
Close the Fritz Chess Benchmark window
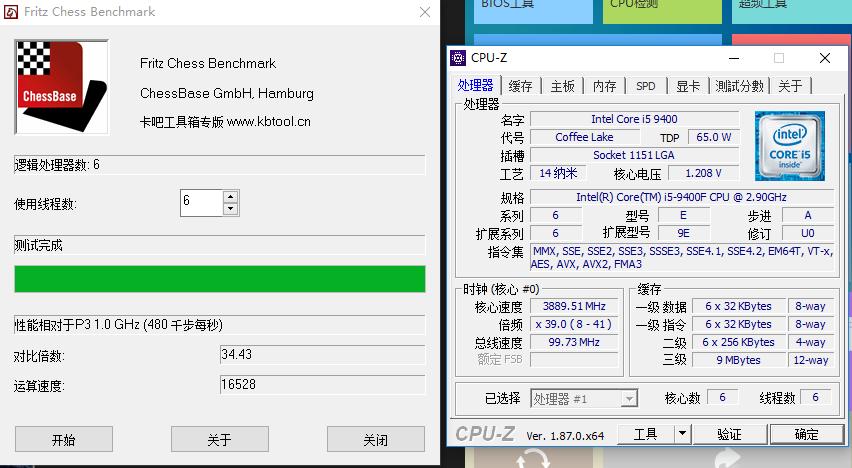coord(425,12)
